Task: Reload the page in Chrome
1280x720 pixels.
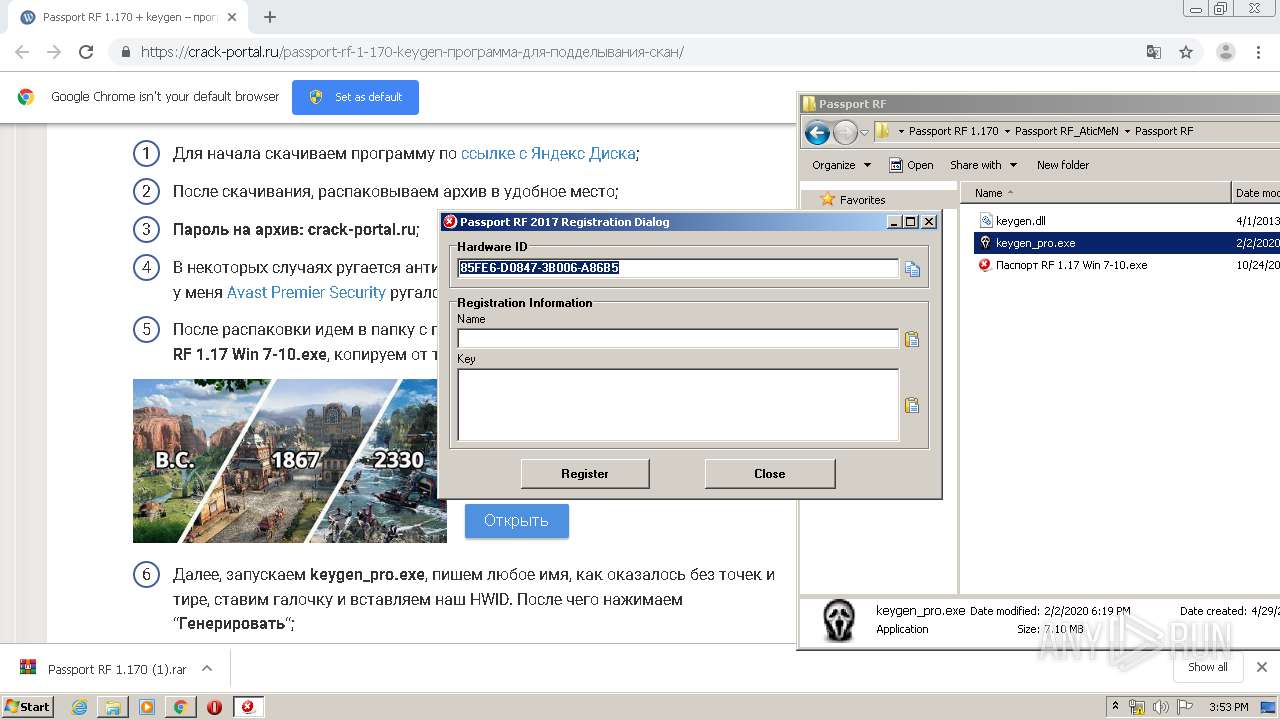Action: 86,52
